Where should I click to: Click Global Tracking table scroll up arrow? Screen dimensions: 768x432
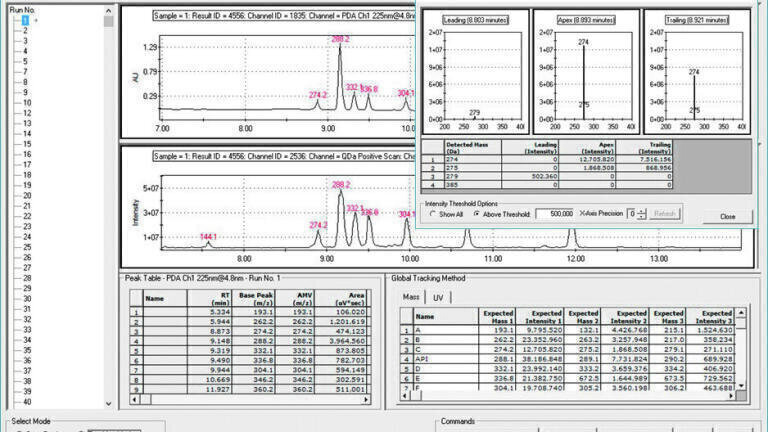point(741,312)
